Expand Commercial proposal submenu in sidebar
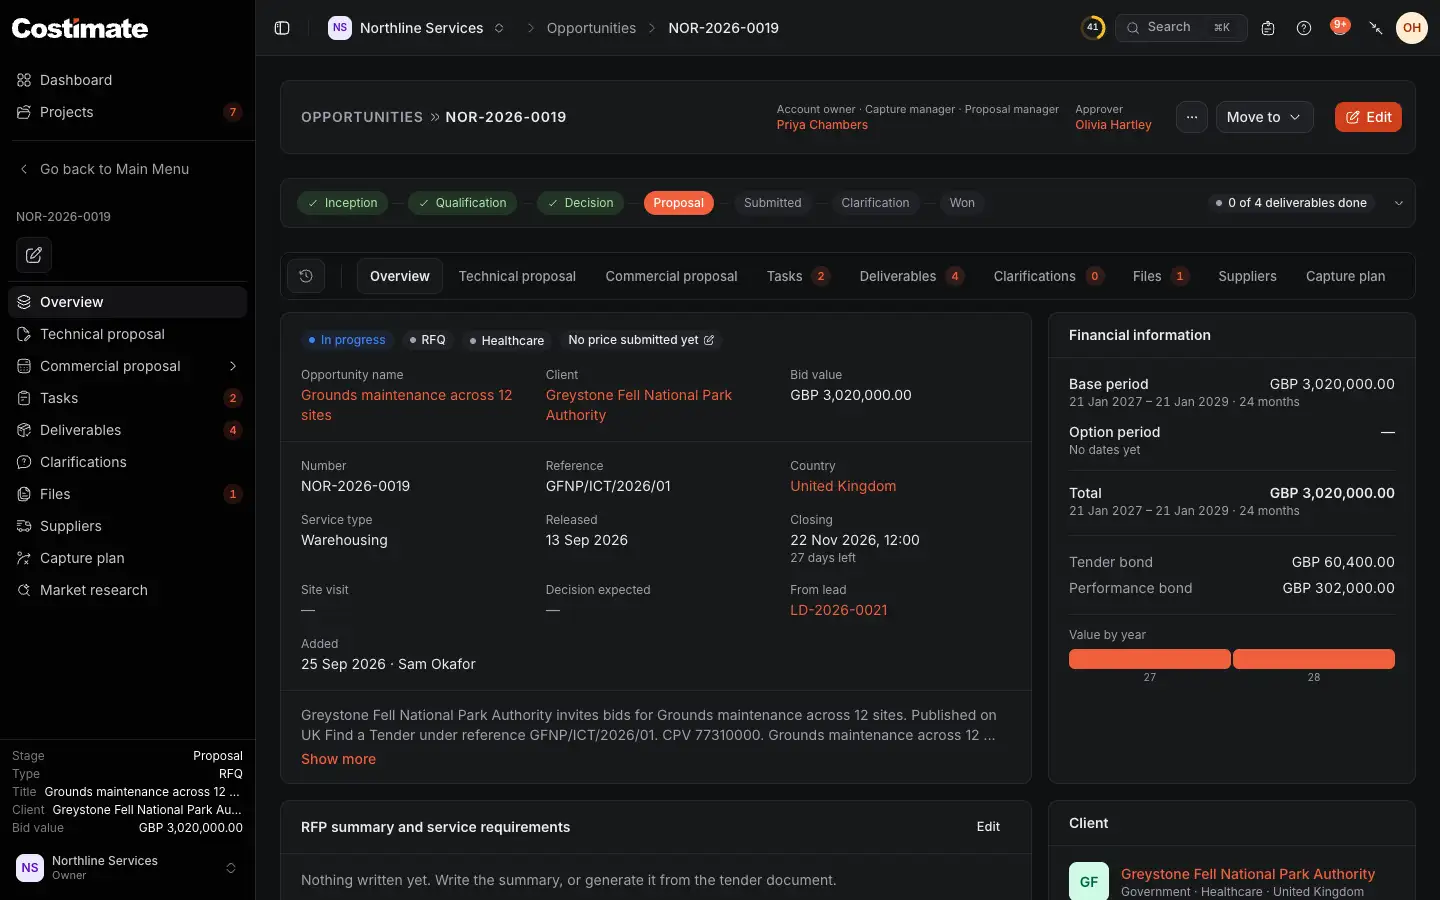Screen dimensions: 1440x900 tap(232, 366)
